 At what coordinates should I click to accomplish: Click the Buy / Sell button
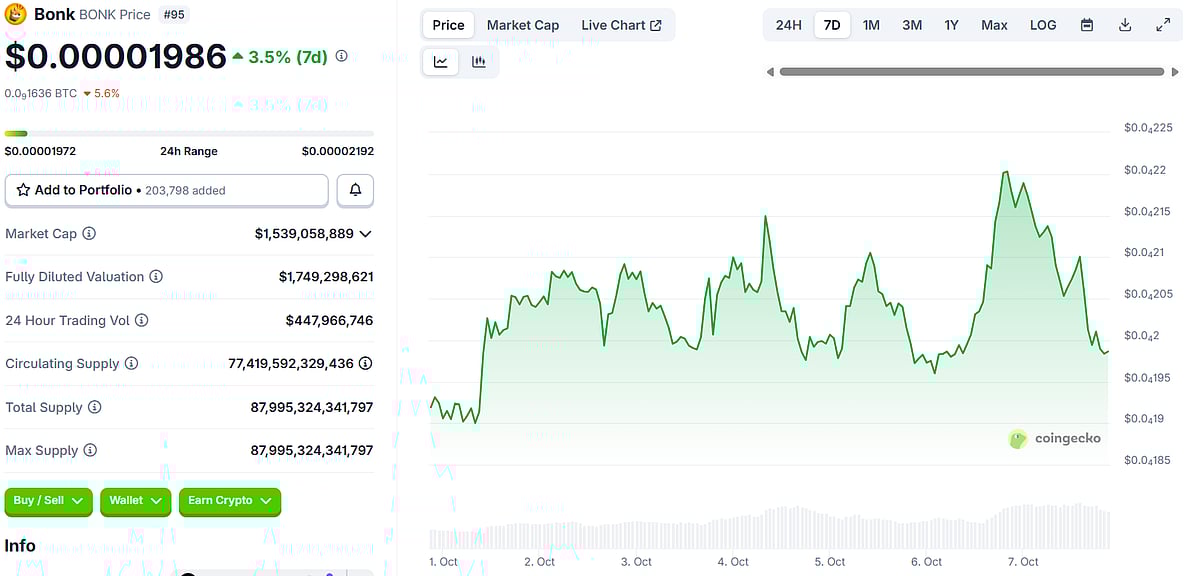pyautogui.click(x=48, y=501)
